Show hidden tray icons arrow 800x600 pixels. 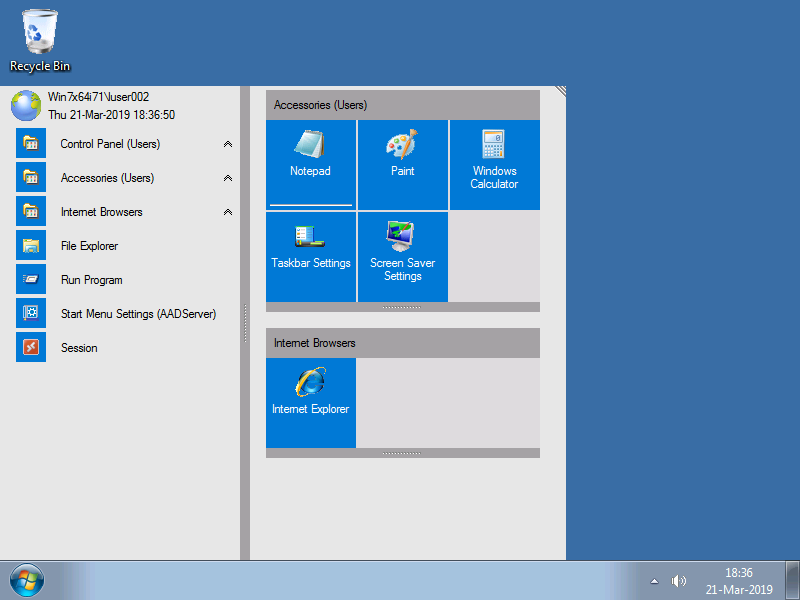click(654, 581)
